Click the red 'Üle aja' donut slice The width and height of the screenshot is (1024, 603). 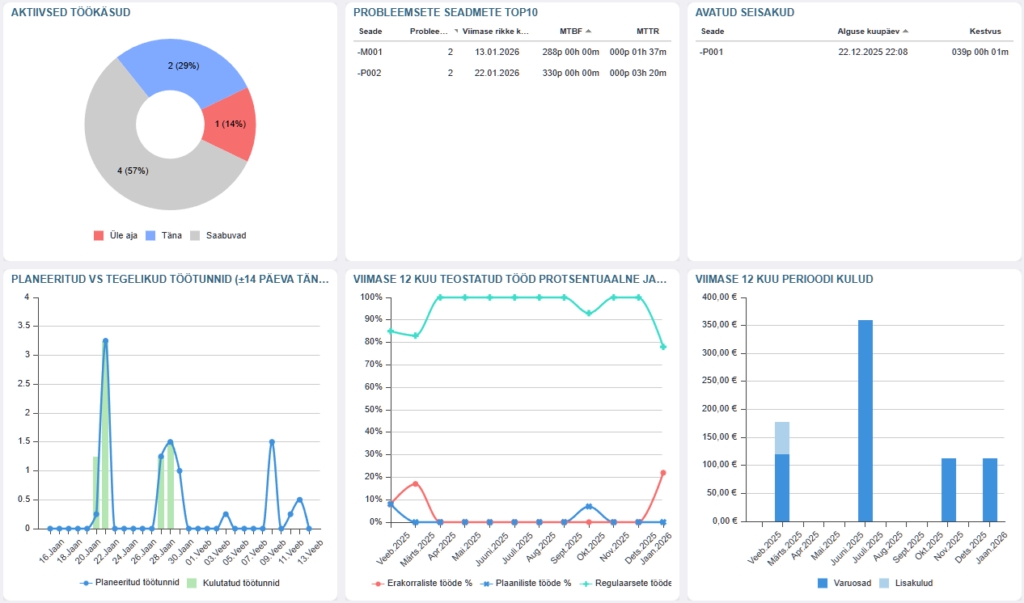coord(232,125)
